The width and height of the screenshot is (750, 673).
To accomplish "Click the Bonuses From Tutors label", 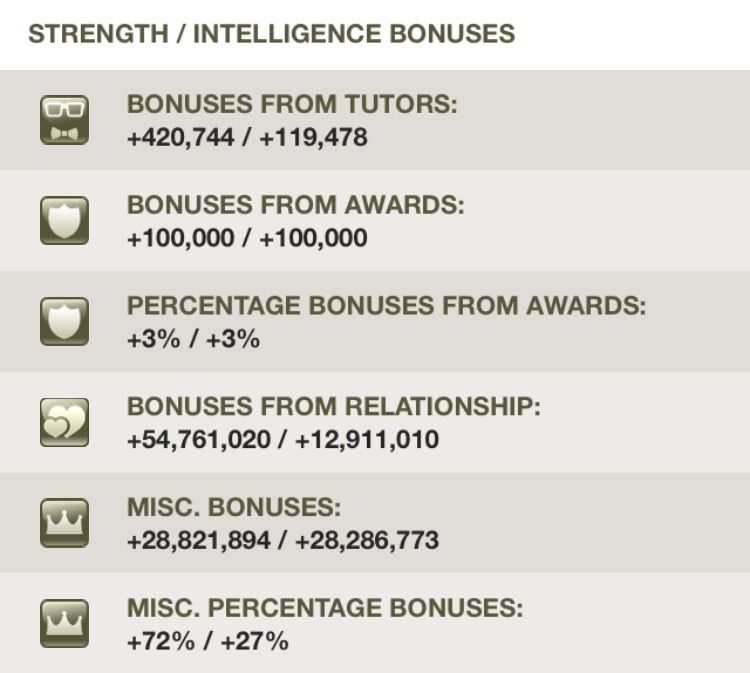I will point(292,104).
